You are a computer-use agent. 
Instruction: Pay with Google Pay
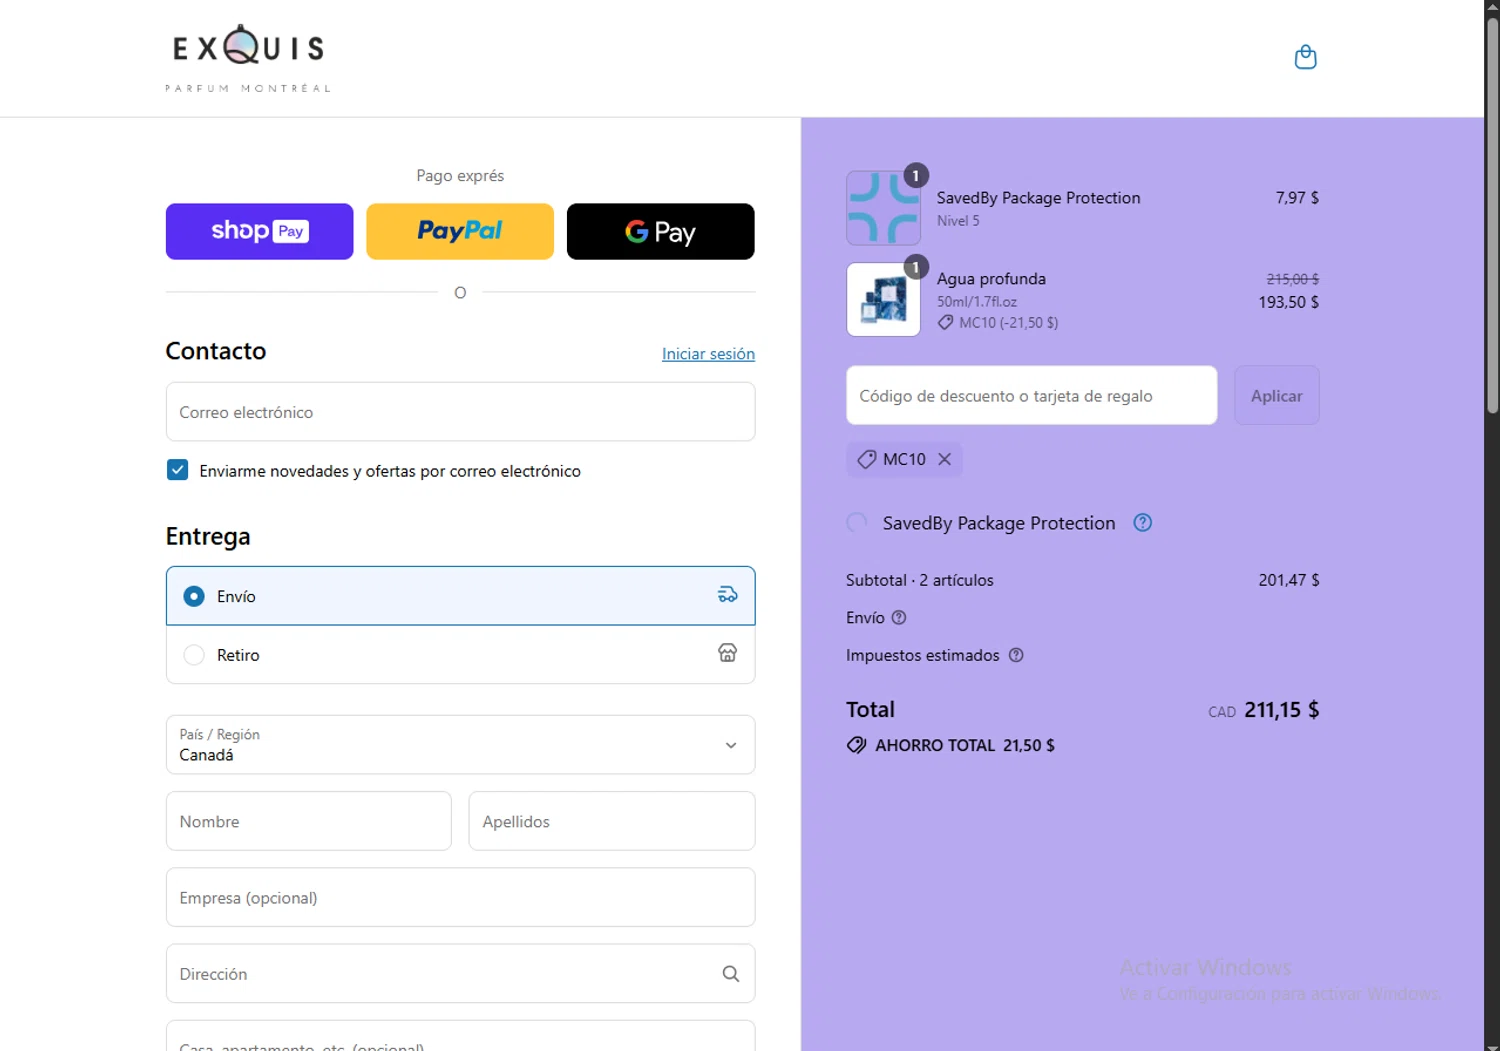(x=660, y=231)
